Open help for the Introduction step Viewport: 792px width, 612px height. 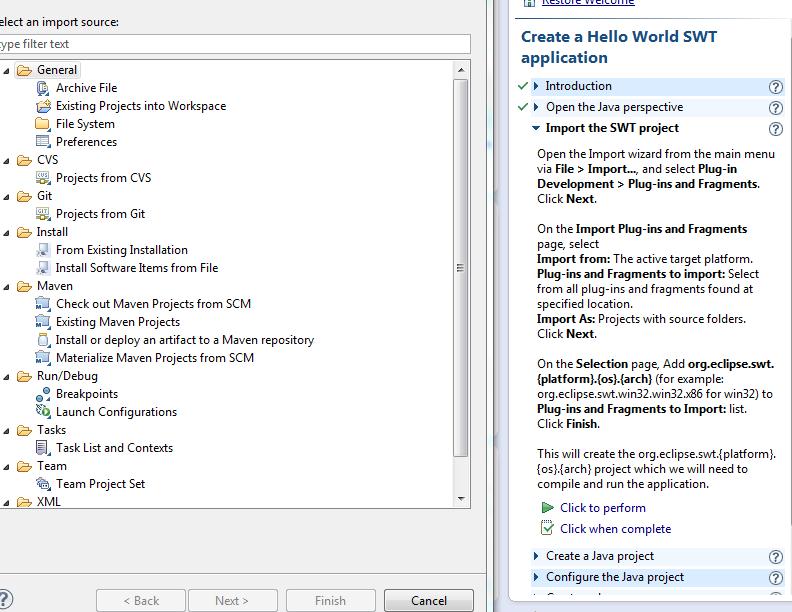(775, 87)
